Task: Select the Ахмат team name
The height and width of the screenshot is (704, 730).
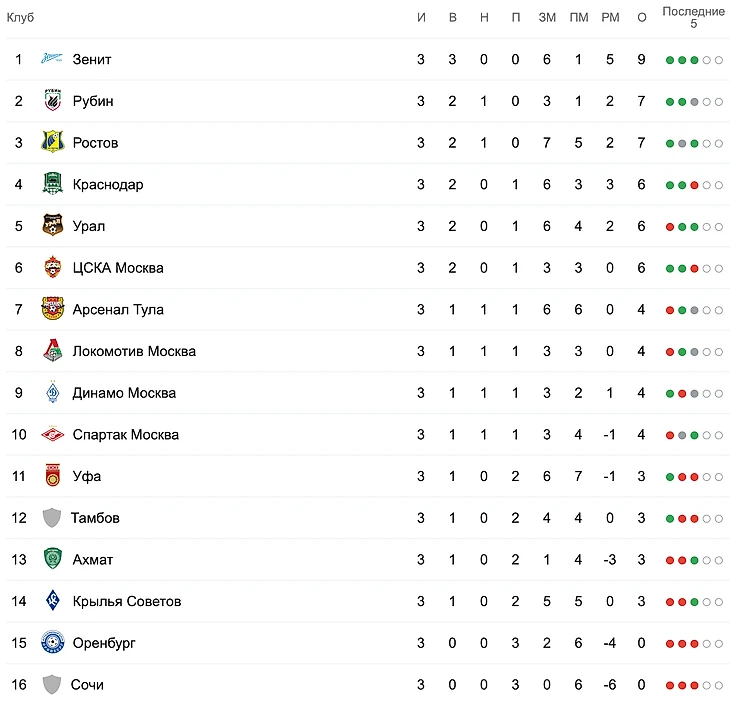Action: [93, 559]
